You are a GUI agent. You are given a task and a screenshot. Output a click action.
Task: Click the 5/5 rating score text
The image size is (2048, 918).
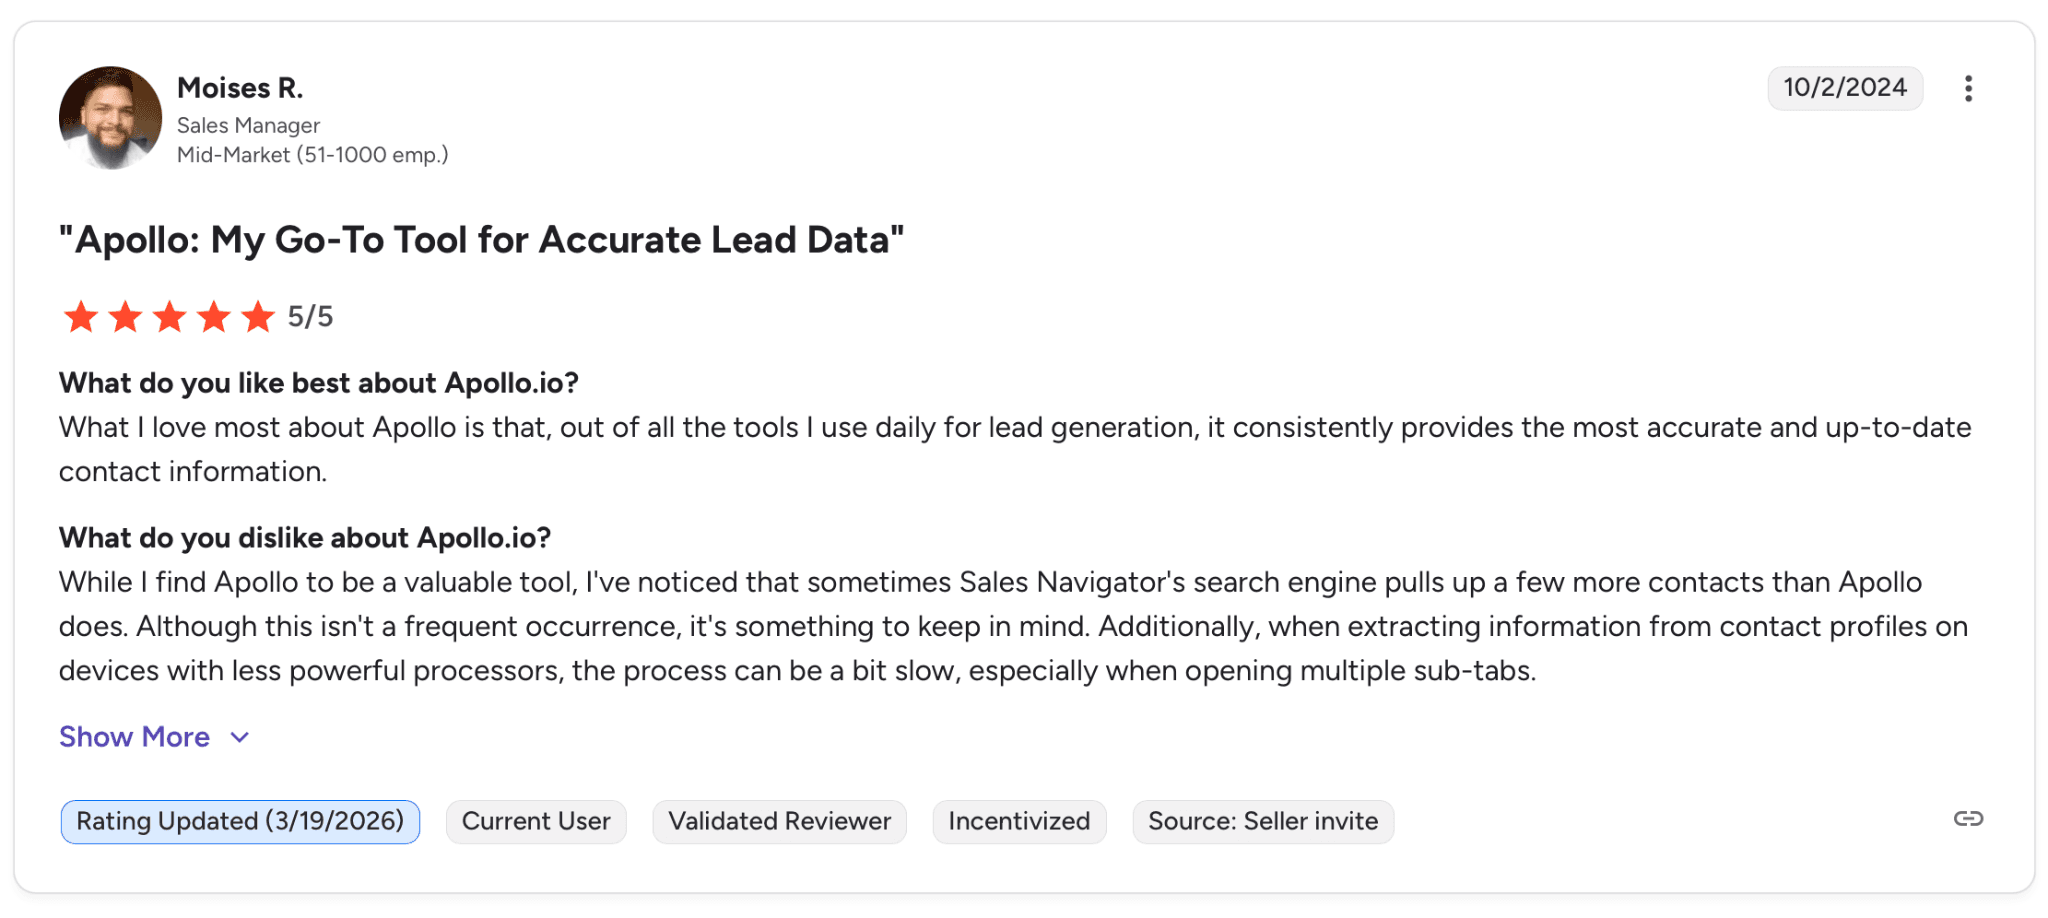coord(310,317)
